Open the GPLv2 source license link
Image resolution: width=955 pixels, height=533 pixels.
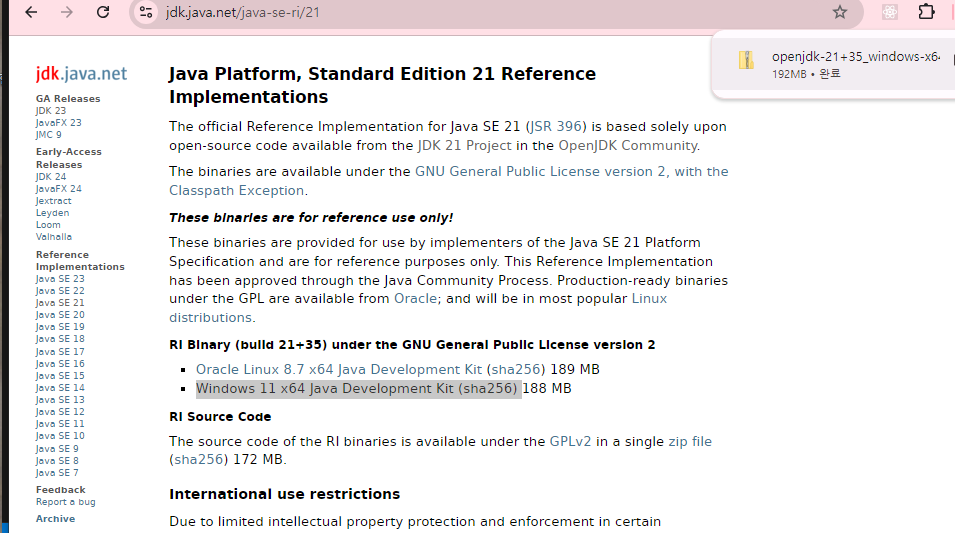570,442
